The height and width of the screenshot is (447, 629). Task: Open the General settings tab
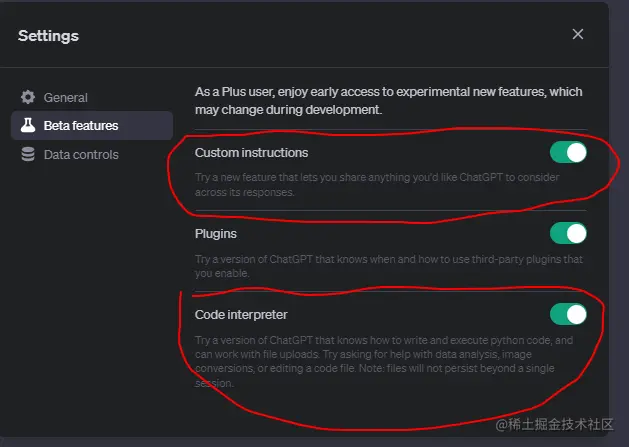65,98
